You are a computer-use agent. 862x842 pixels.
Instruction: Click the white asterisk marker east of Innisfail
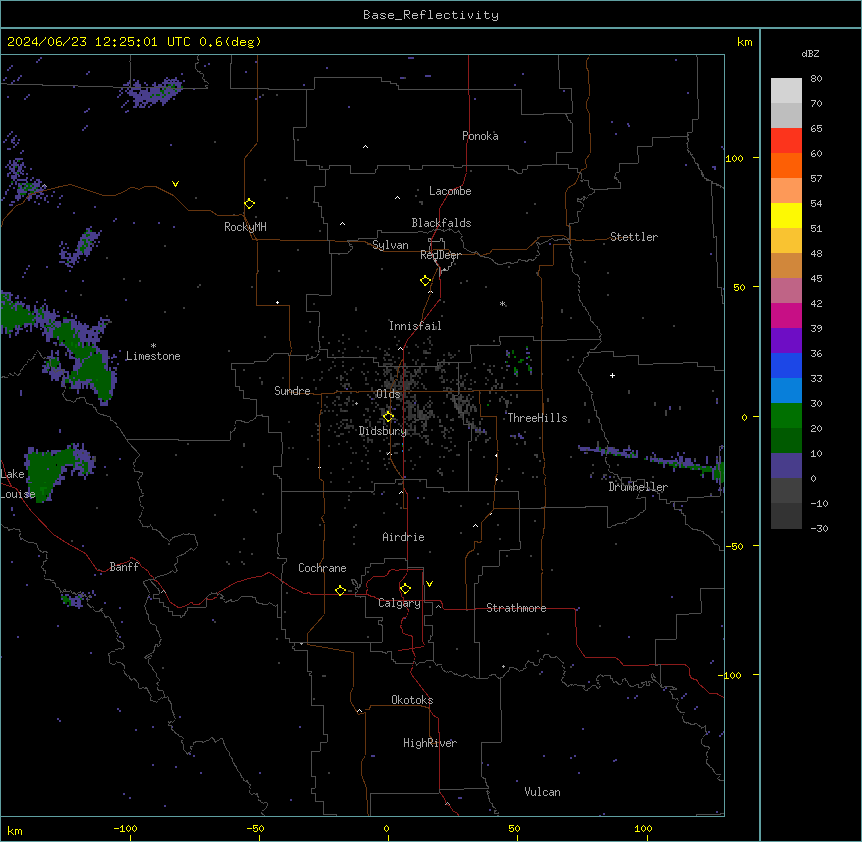click(503, 304)
